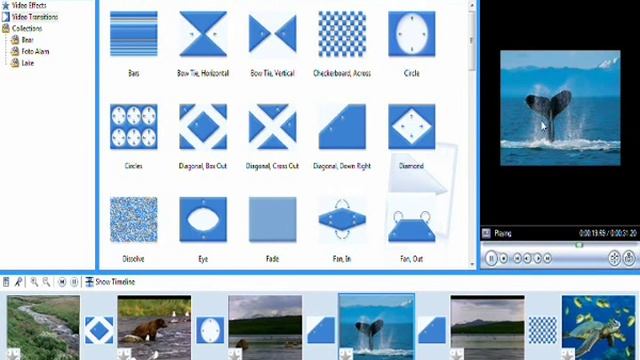640x360 pixels.
Task: Select the Diagonal, Cross Out transition
Action: [x=272, y=127]
